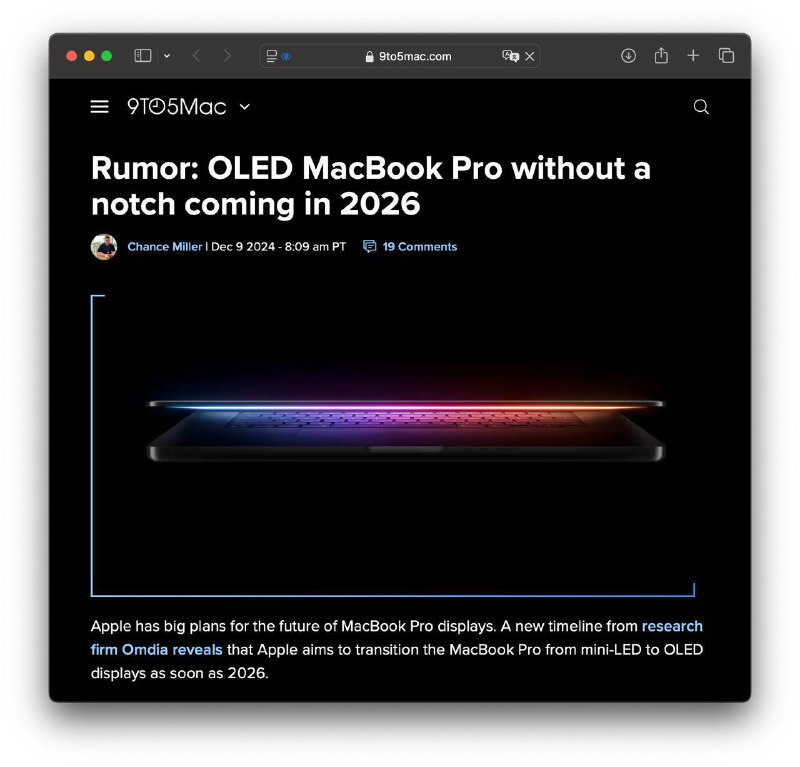800x767 pixels.
Task: Search the site with magnifier icon
Action: click(x=701, y=107)
